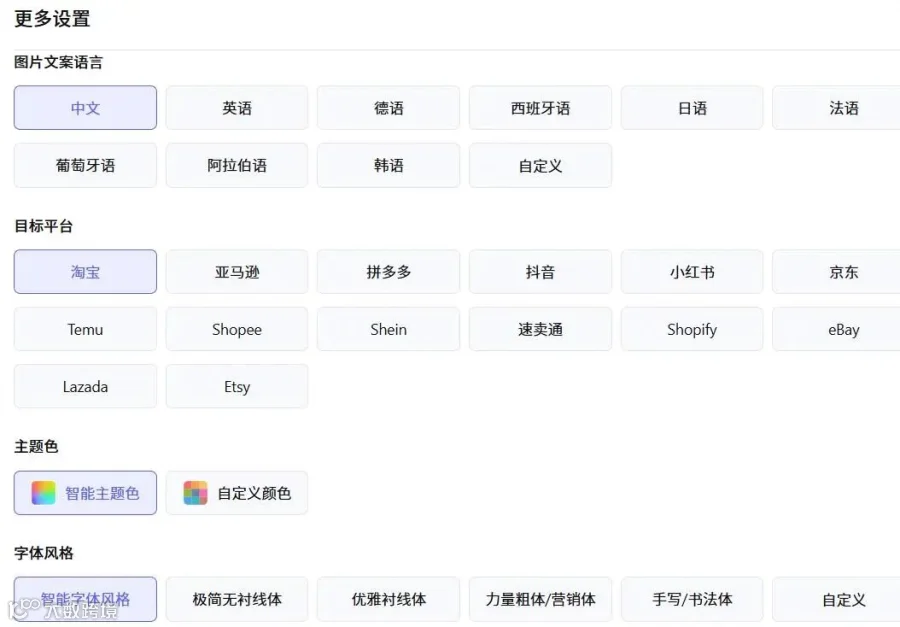Viewport: 900px width, 627px height.
Task: Select 智能字体风格 font style
Action: 85,599
